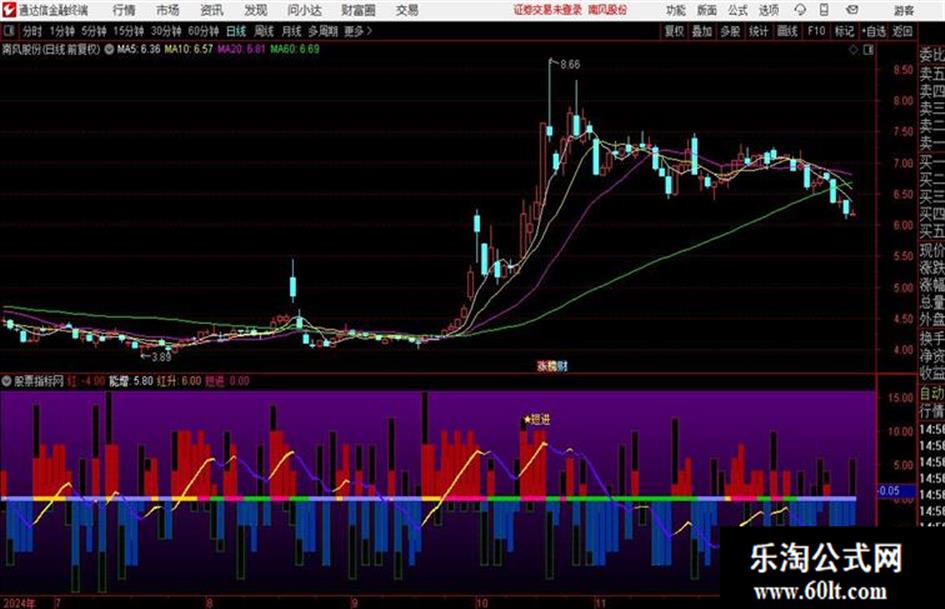The image size is (945, 609).
Task: Toggle the side panel icon at chart top-right
Action: coord(868,50)
